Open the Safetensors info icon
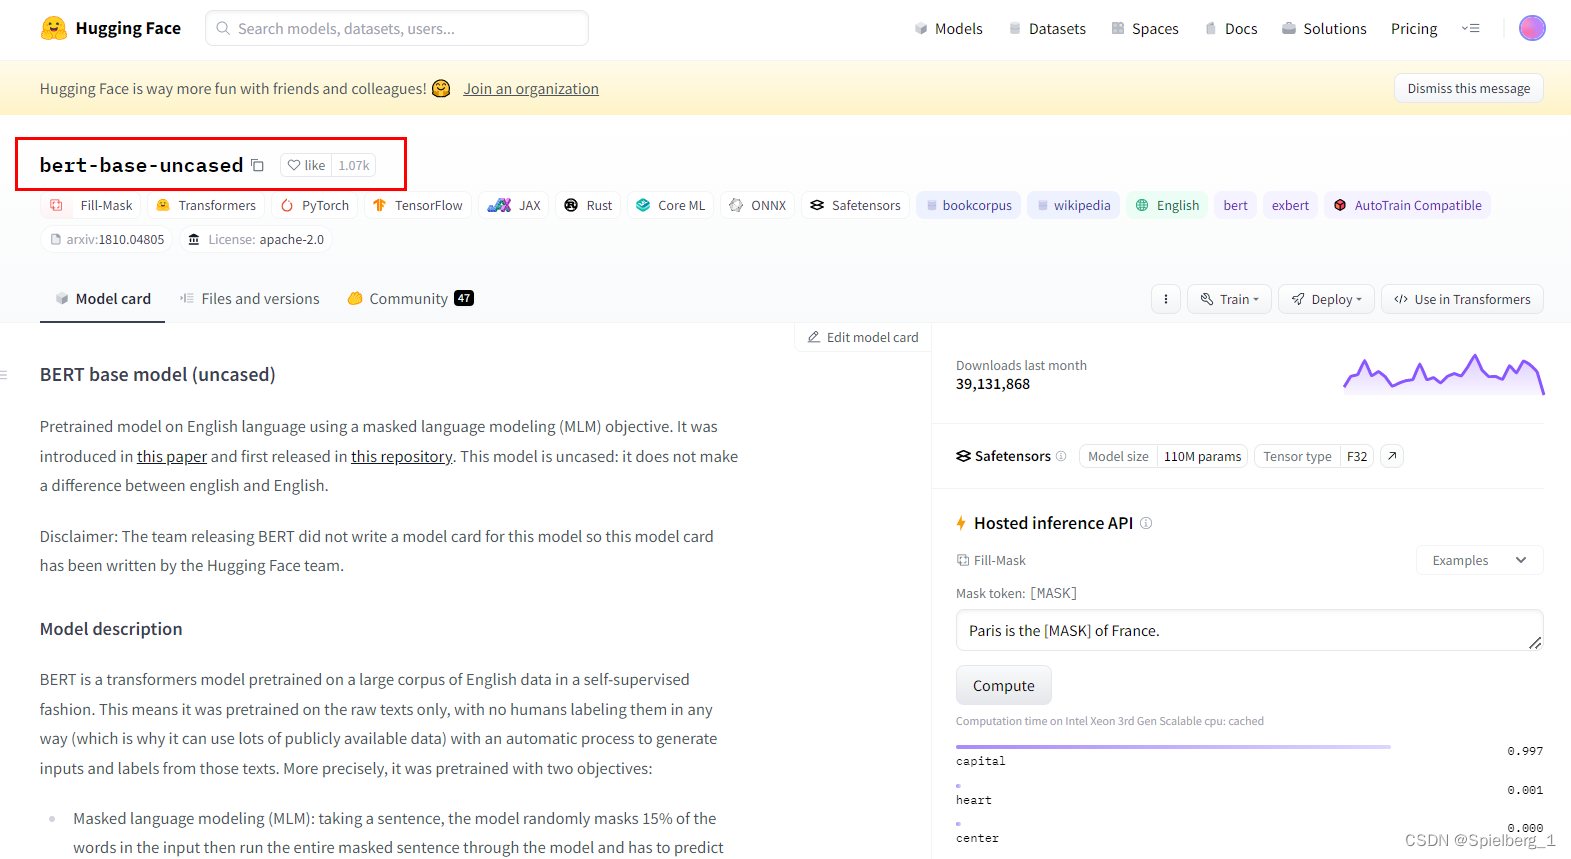 click(x=1061, y=456)
